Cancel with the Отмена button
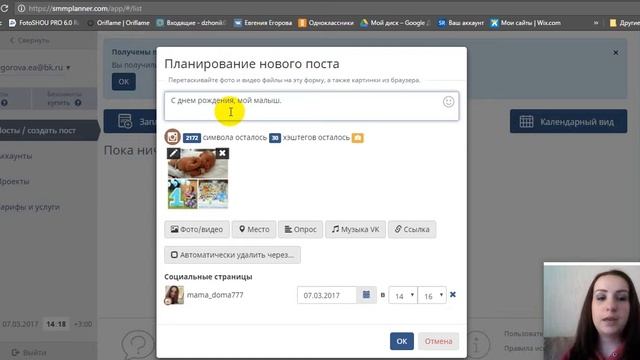640x360 pixels. pos(438,341)
